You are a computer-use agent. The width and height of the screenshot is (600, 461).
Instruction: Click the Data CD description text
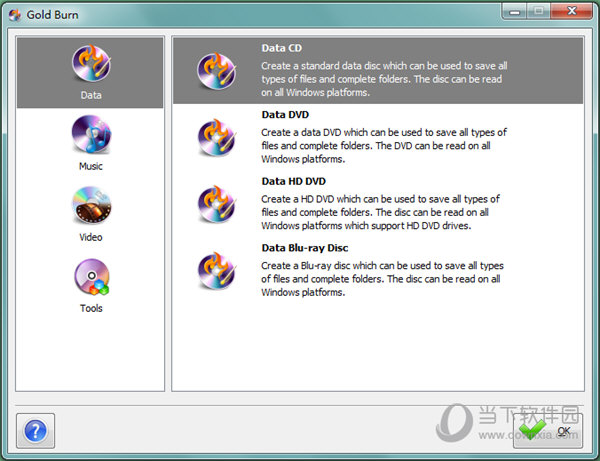coord(384,79)
